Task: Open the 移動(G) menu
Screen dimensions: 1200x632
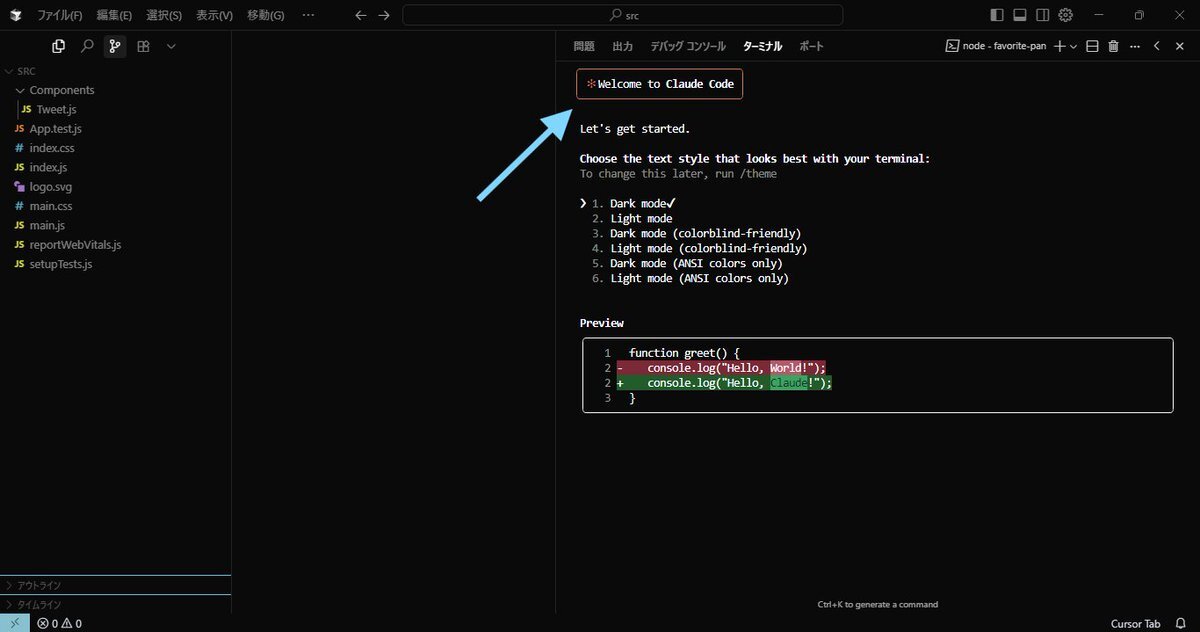Action: [x=265, y=16]
